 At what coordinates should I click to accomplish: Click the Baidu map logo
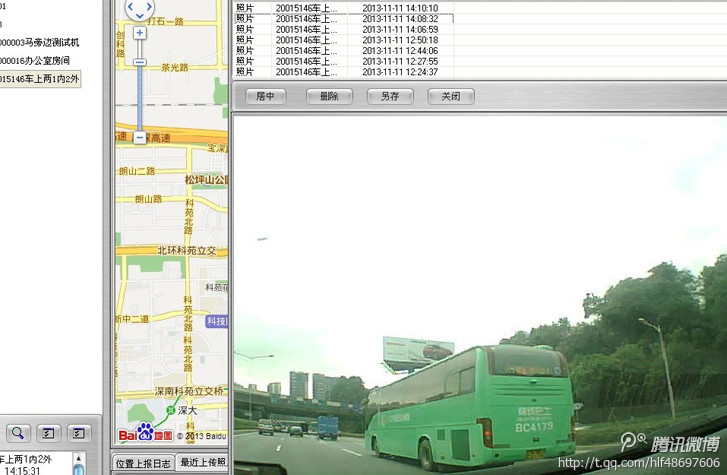point(145,434)
